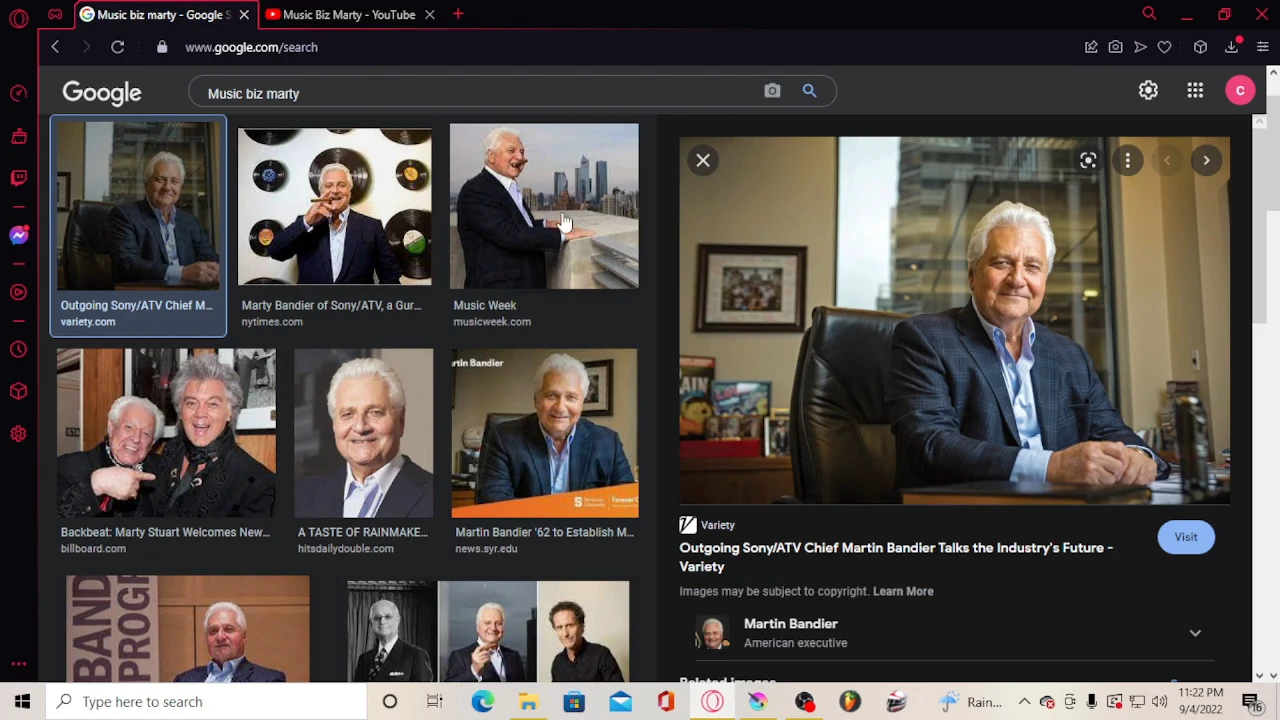This screenshot has width=1280, height=720.
Task: Open the hitsdailydouble.com image thumbnail
Action: (364, 433)
